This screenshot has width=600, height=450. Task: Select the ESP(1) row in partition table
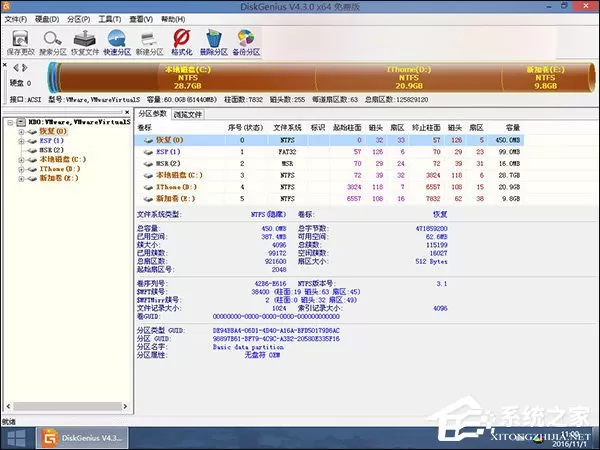tap(329, 152)
